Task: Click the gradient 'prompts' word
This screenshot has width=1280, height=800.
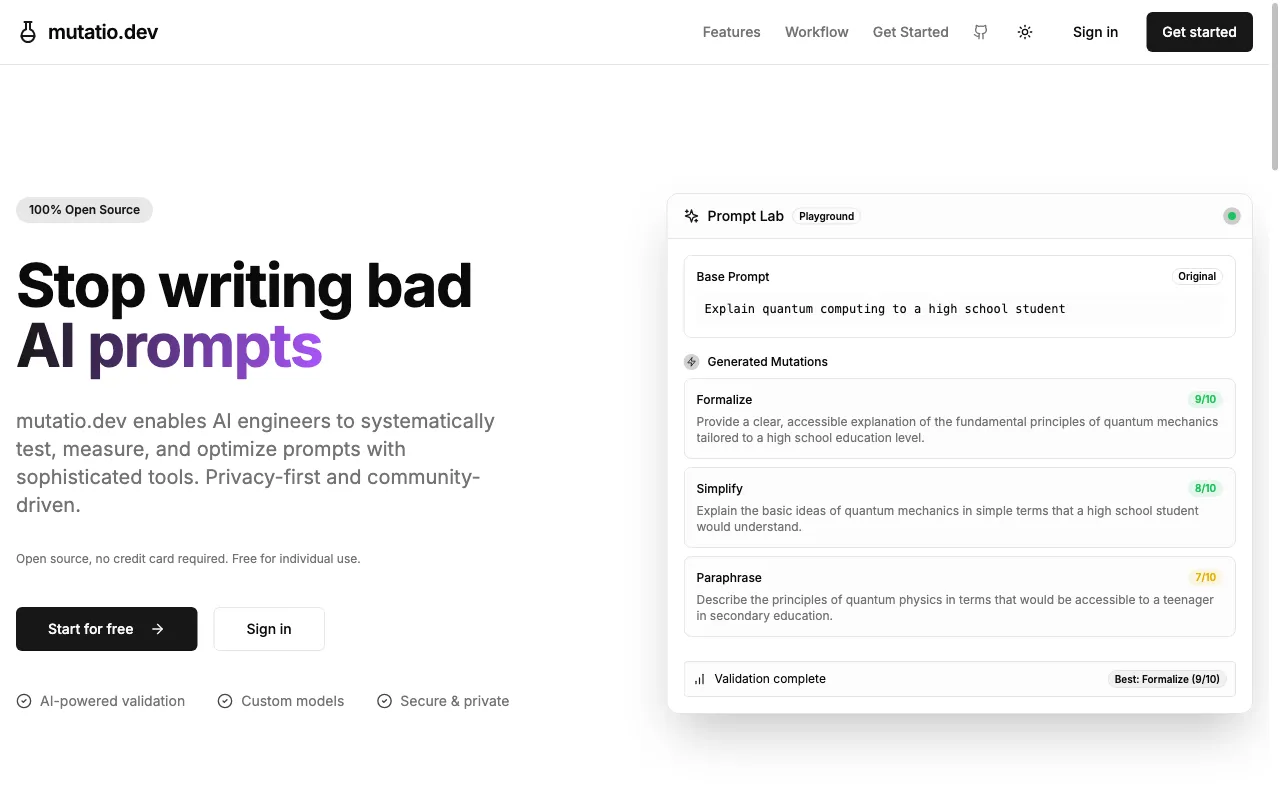Action: coord(205,348)
